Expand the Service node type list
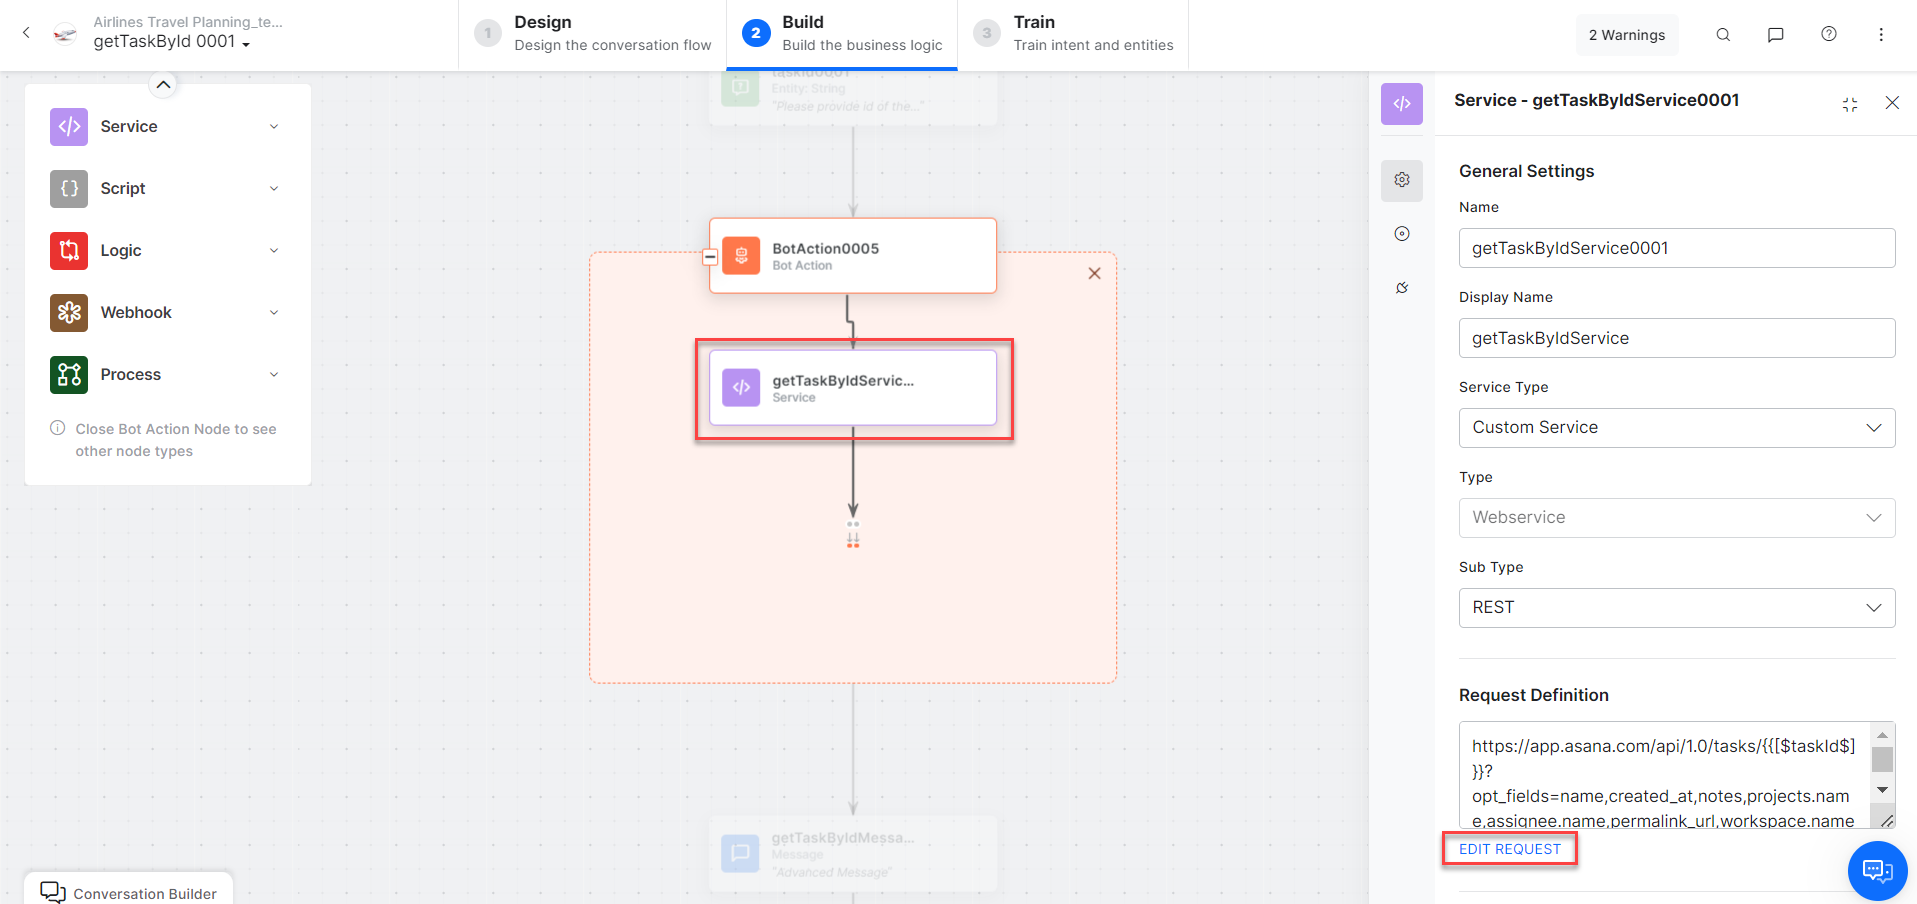This screenshot has width=1917, height=904. coord(274,127)
